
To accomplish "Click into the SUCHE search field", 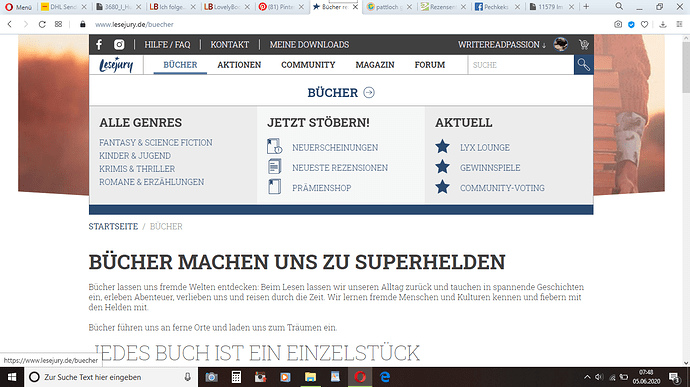I will [521, 65].
